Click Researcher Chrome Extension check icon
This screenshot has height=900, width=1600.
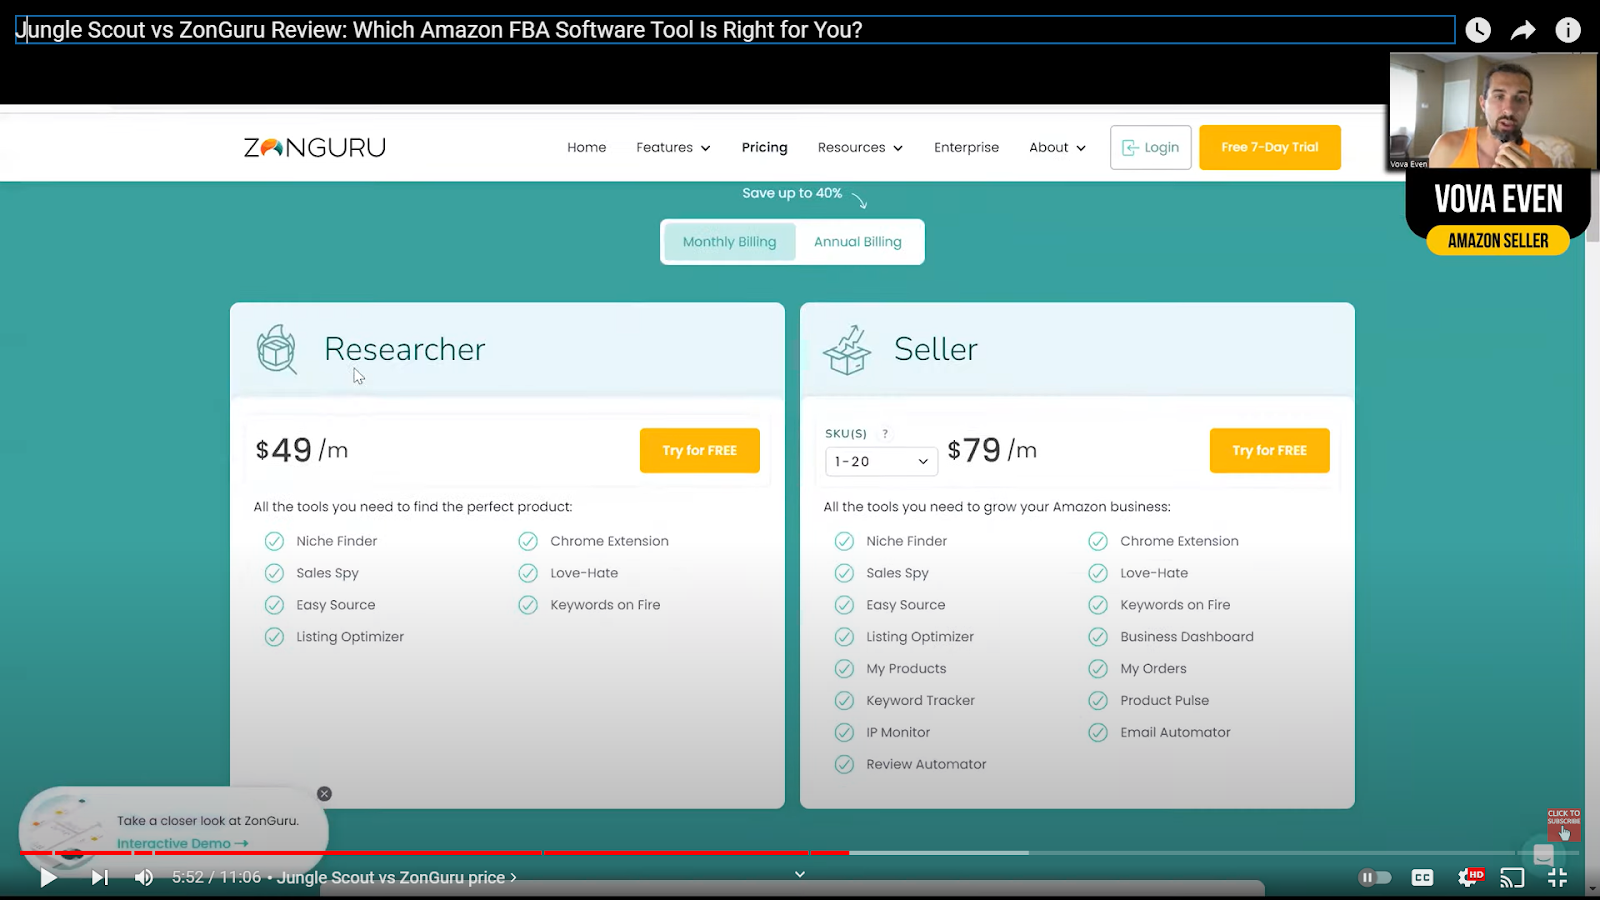(x=528, y=541)
